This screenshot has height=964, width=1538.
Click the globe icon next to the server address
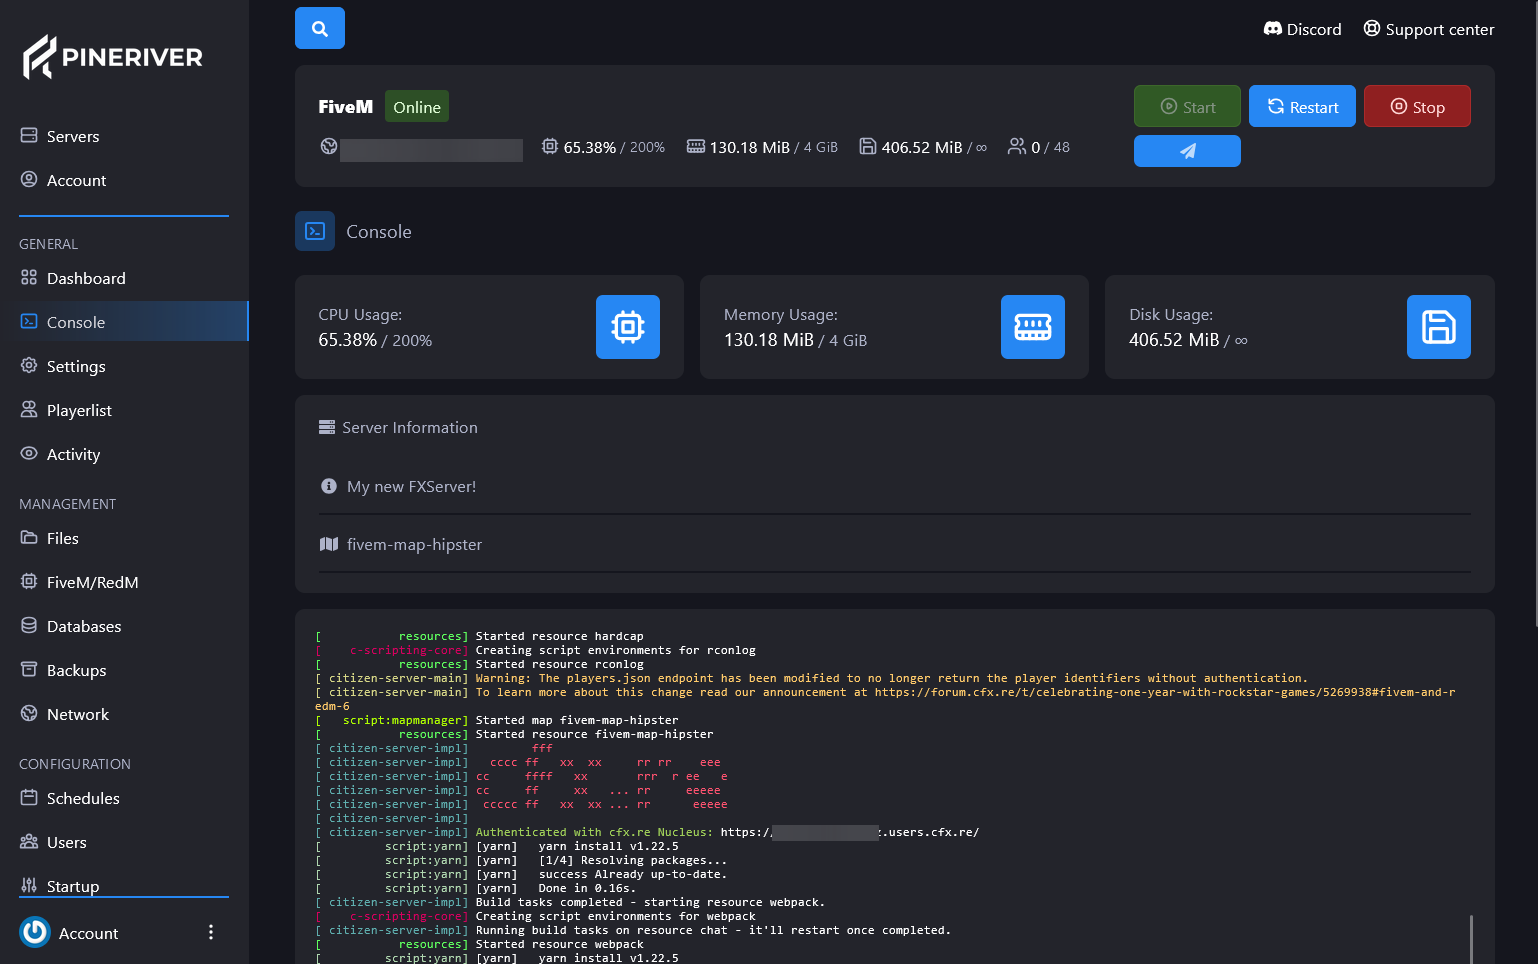[x=328, y=147]
